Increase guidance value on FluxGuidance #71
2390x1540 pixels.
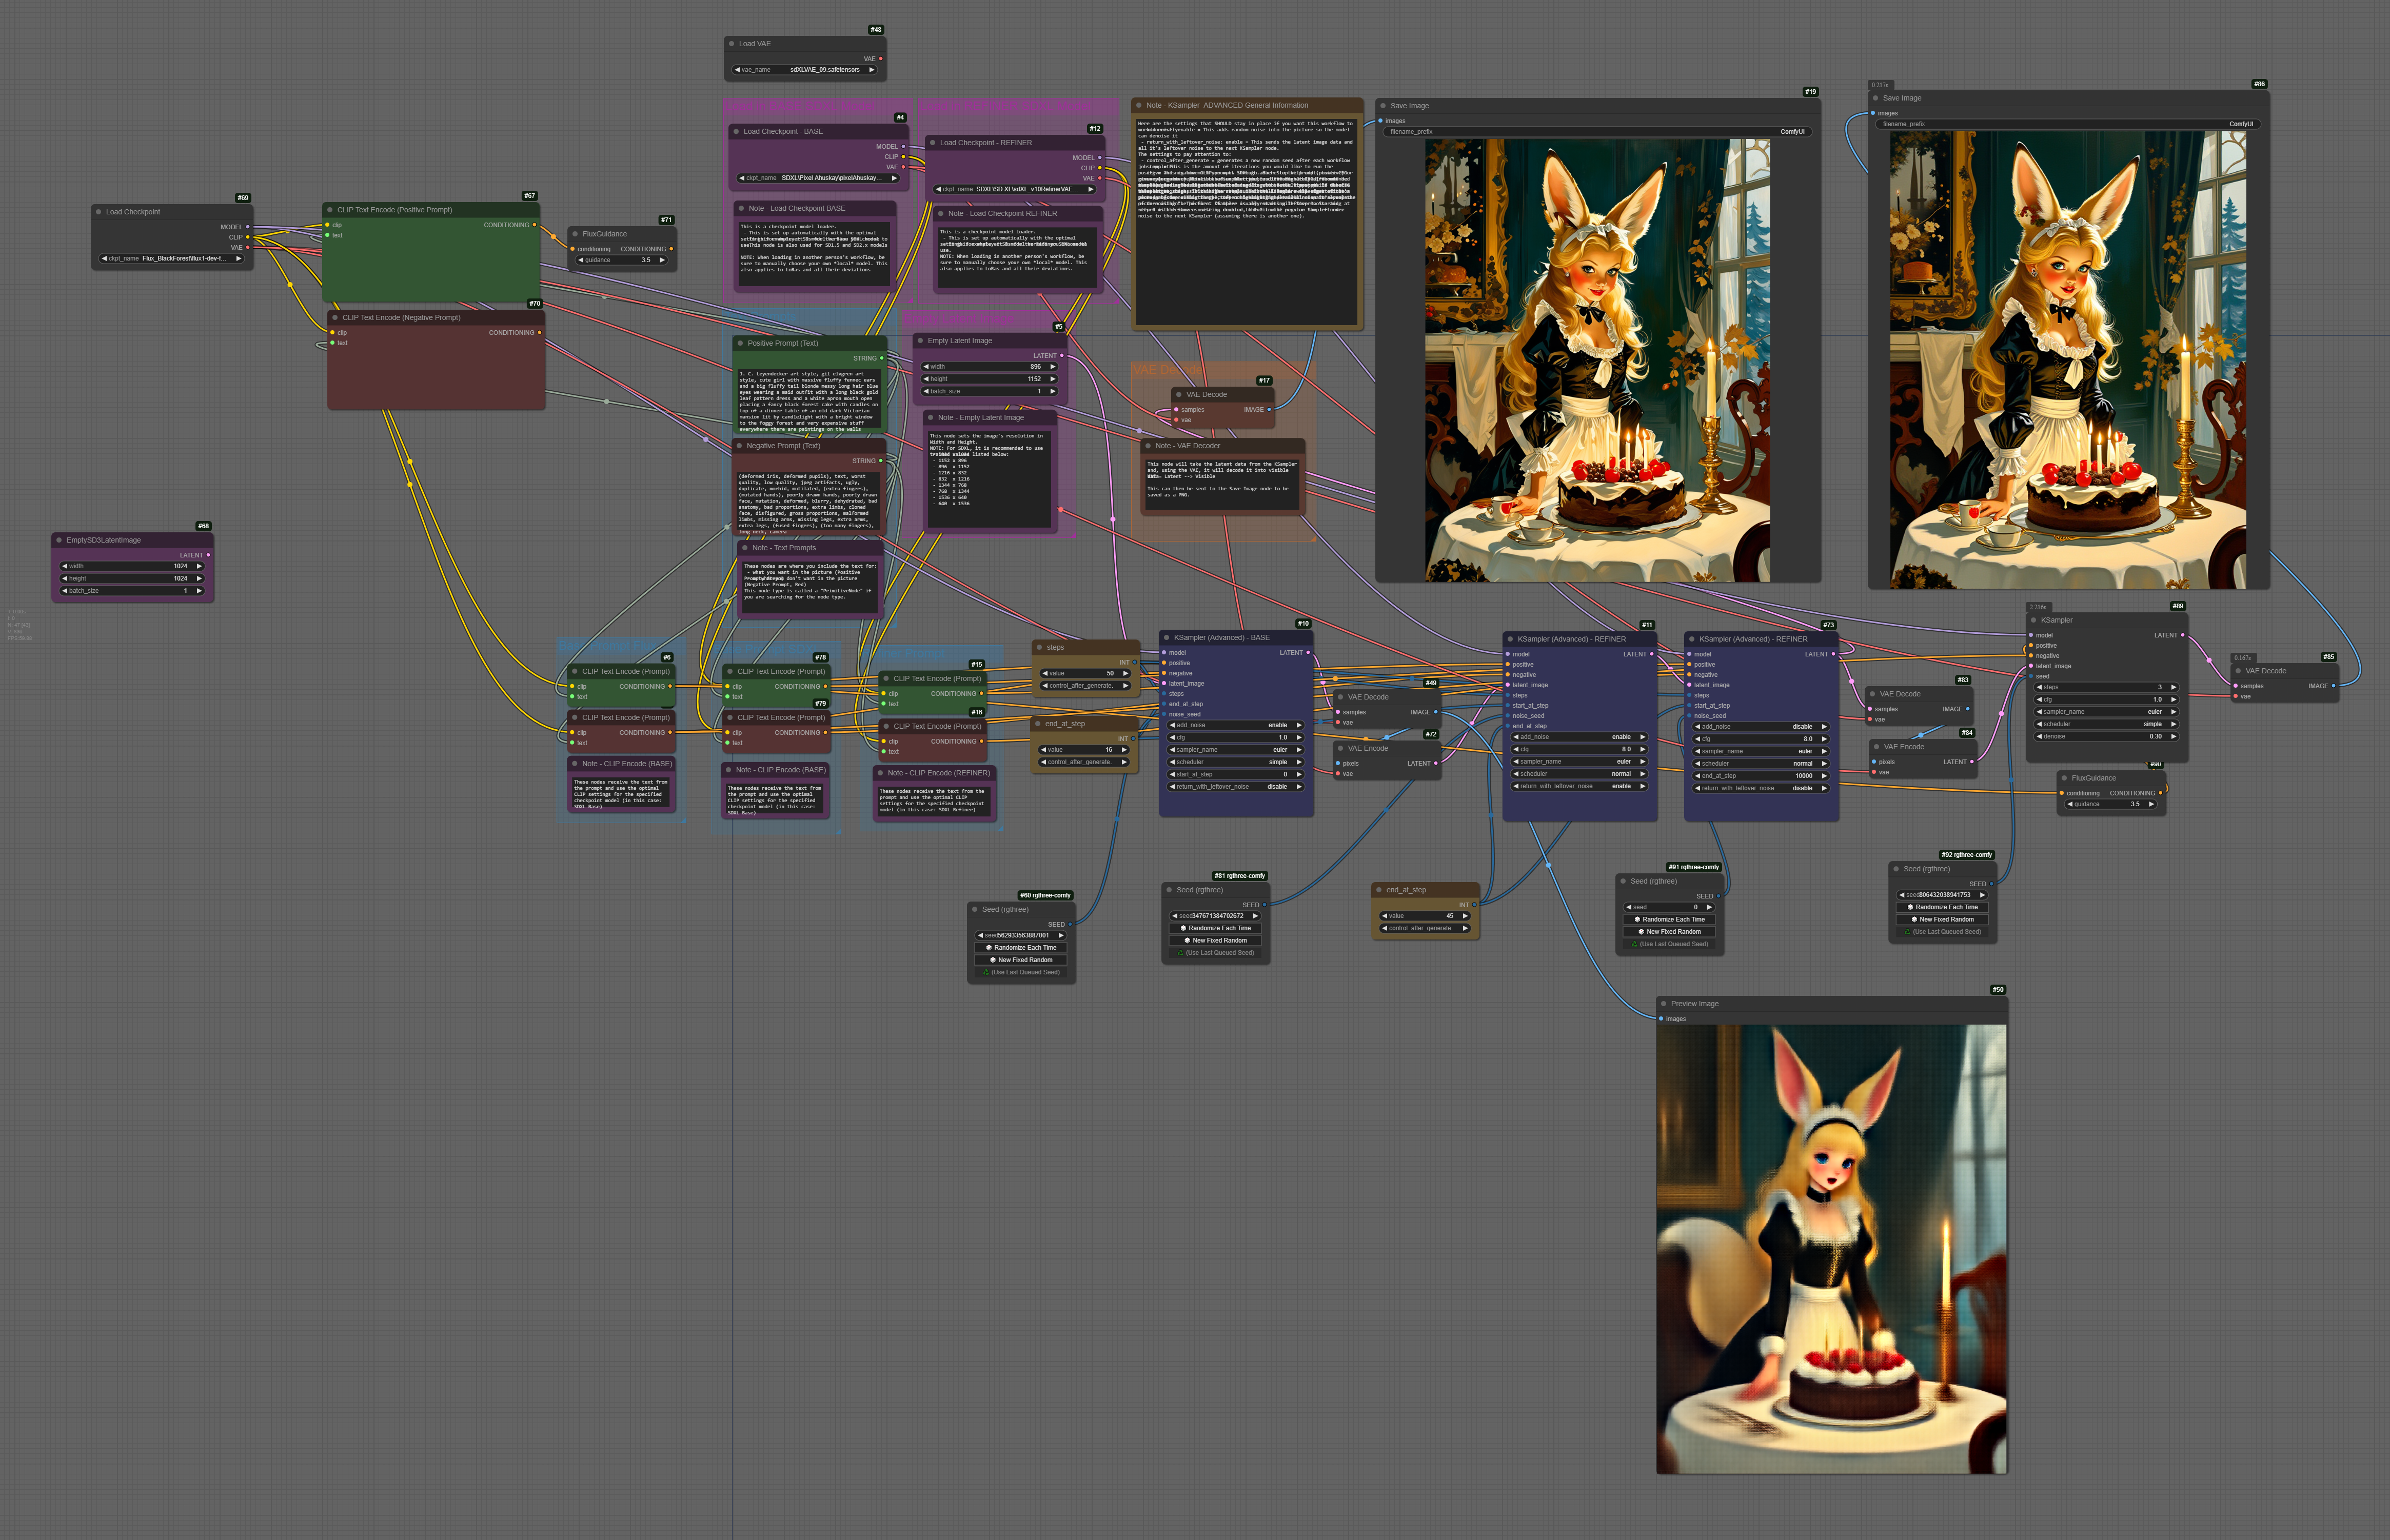pyautogui.click(x=662, y=260)
